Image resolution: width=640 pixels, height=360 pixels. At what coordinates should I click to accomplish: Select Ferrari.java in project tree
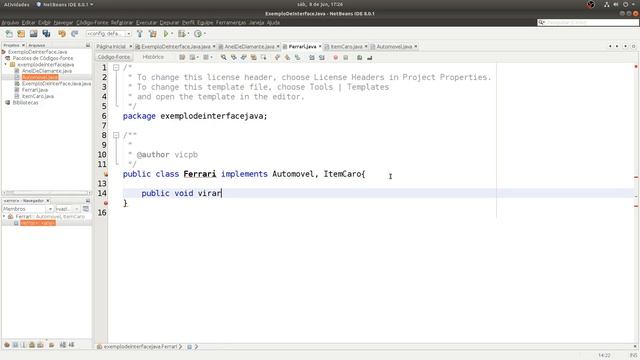(x=35, y=90)
